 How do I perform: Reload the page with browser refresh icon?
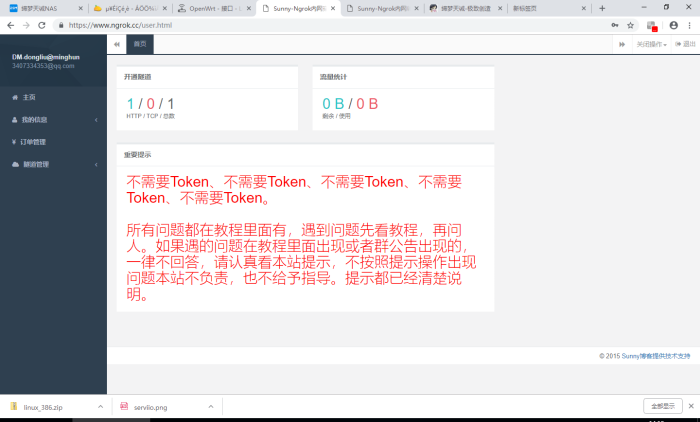click(42, 24)
